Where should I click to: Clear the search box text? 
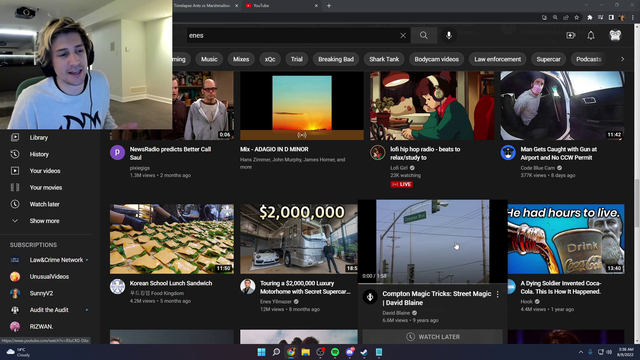(x=403, y=36)
